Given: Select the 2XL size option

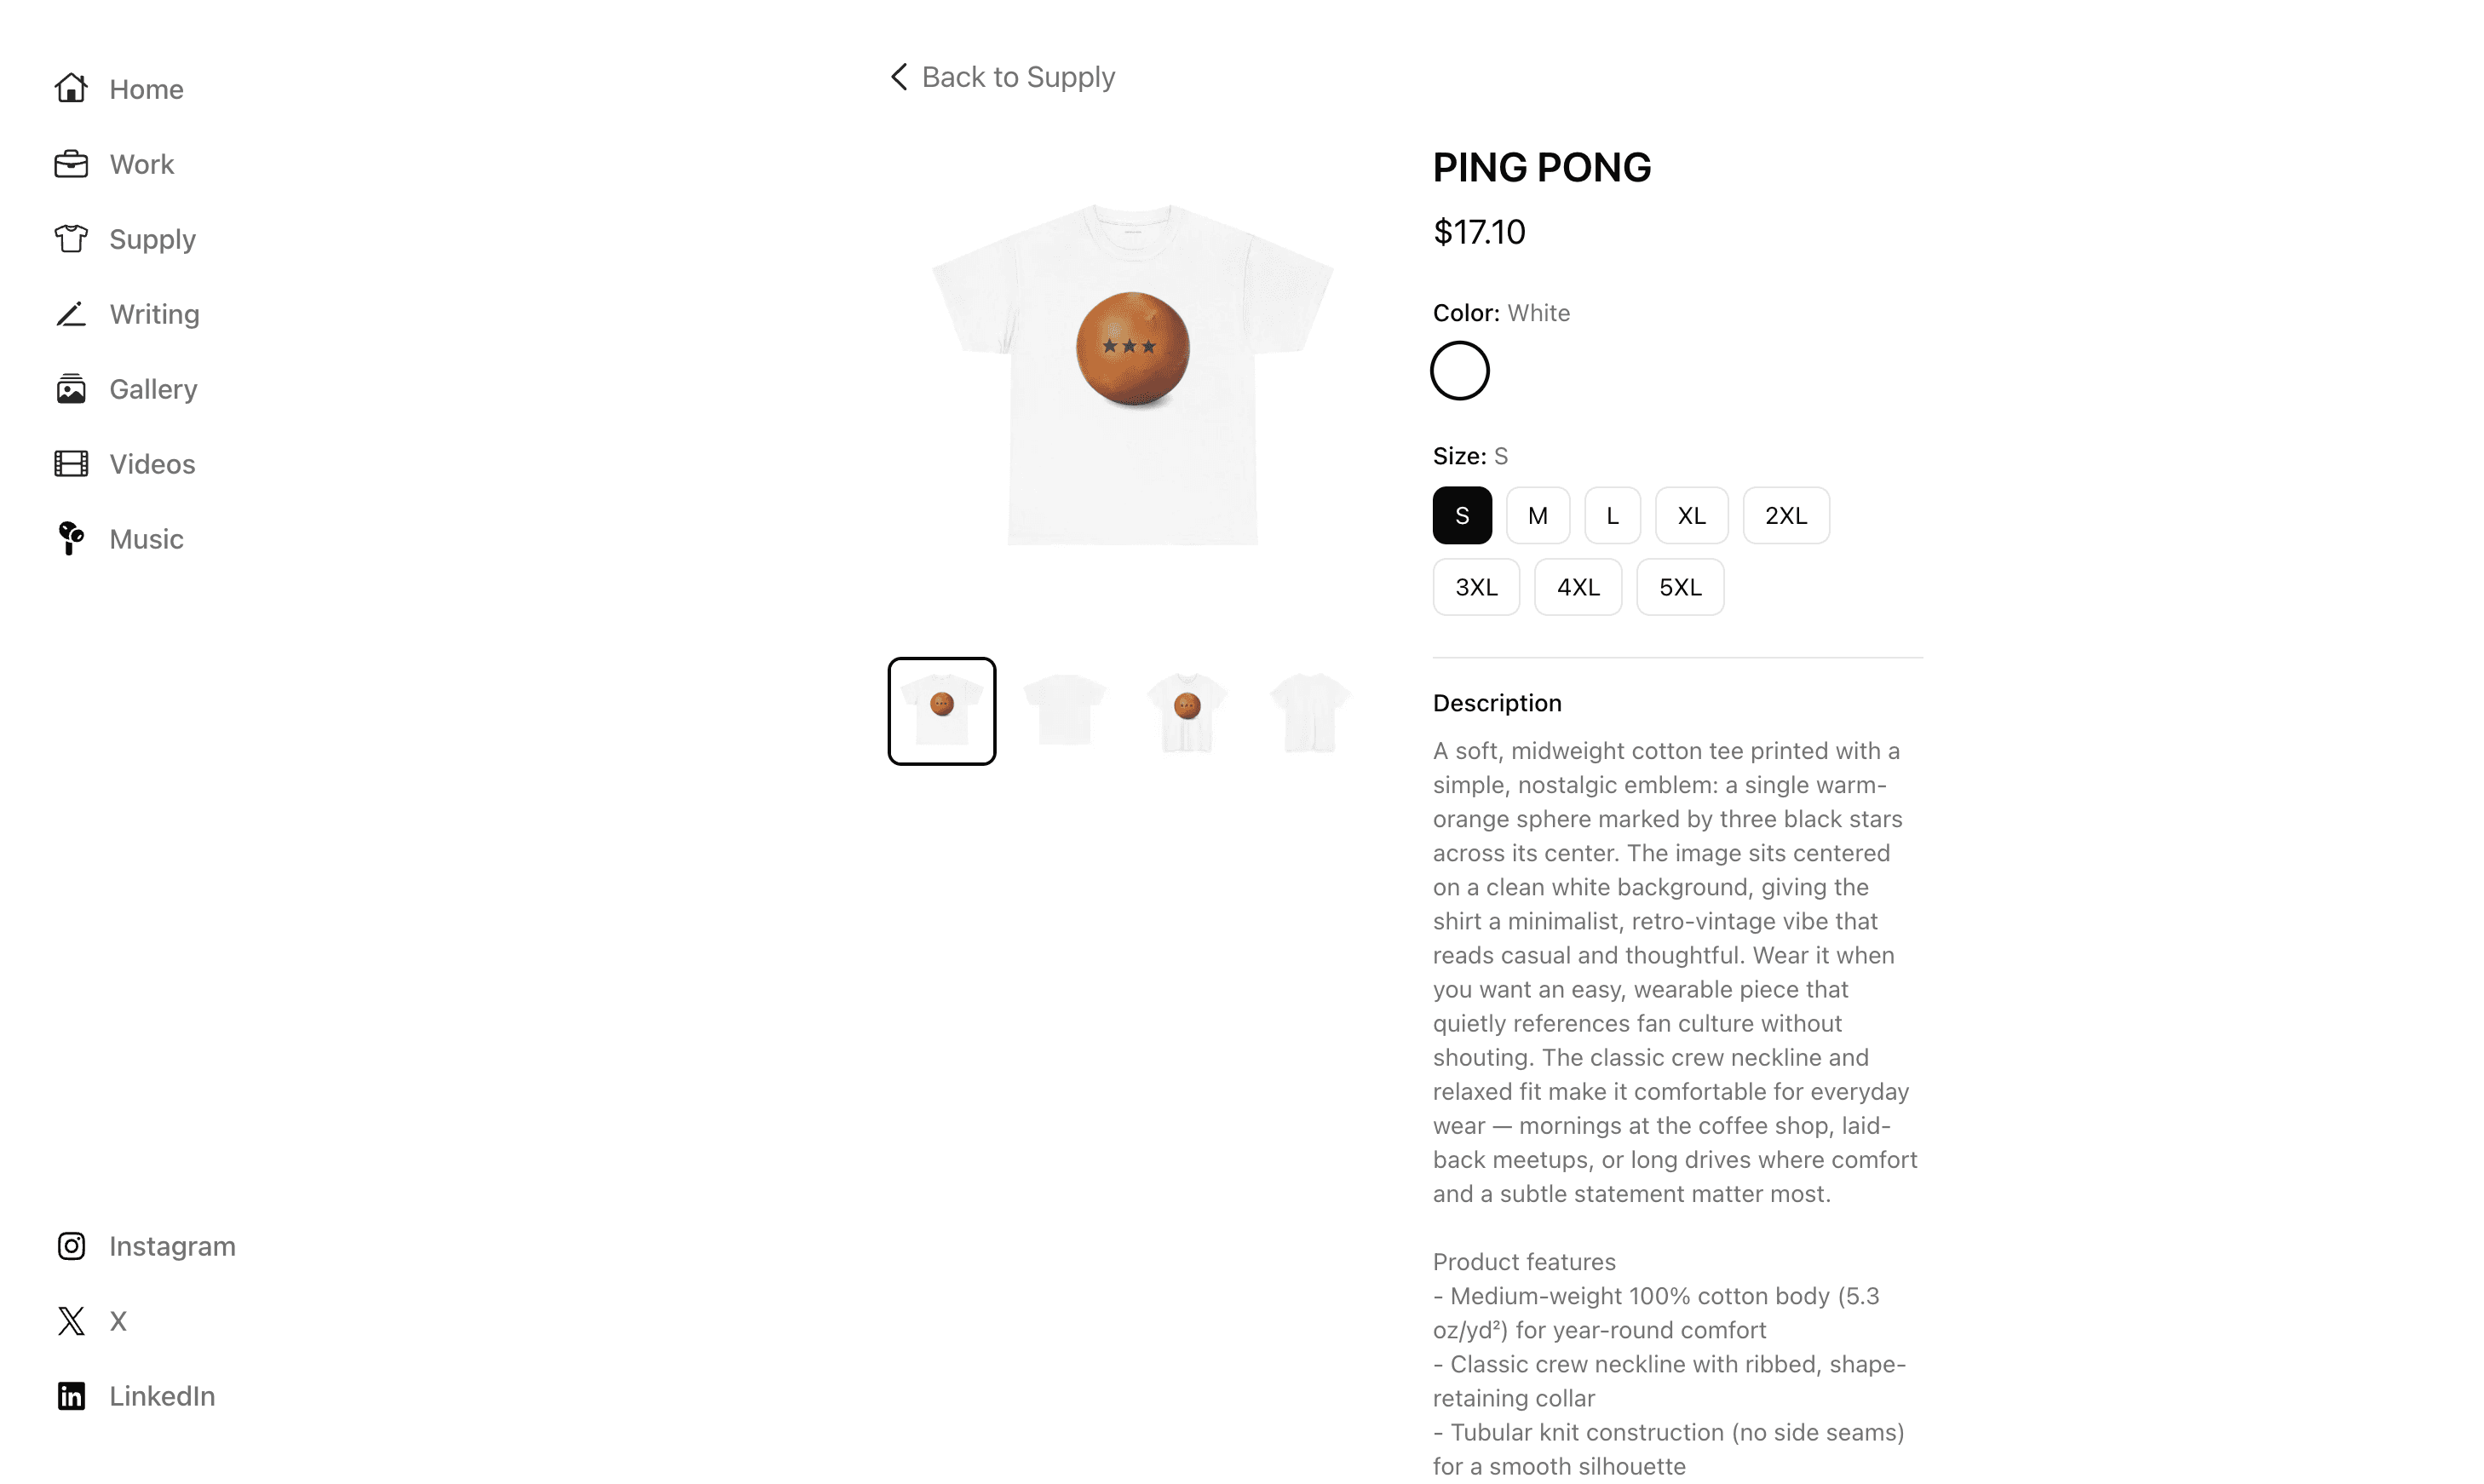Looking at the screenshot, I should (x=1786, y=514).
